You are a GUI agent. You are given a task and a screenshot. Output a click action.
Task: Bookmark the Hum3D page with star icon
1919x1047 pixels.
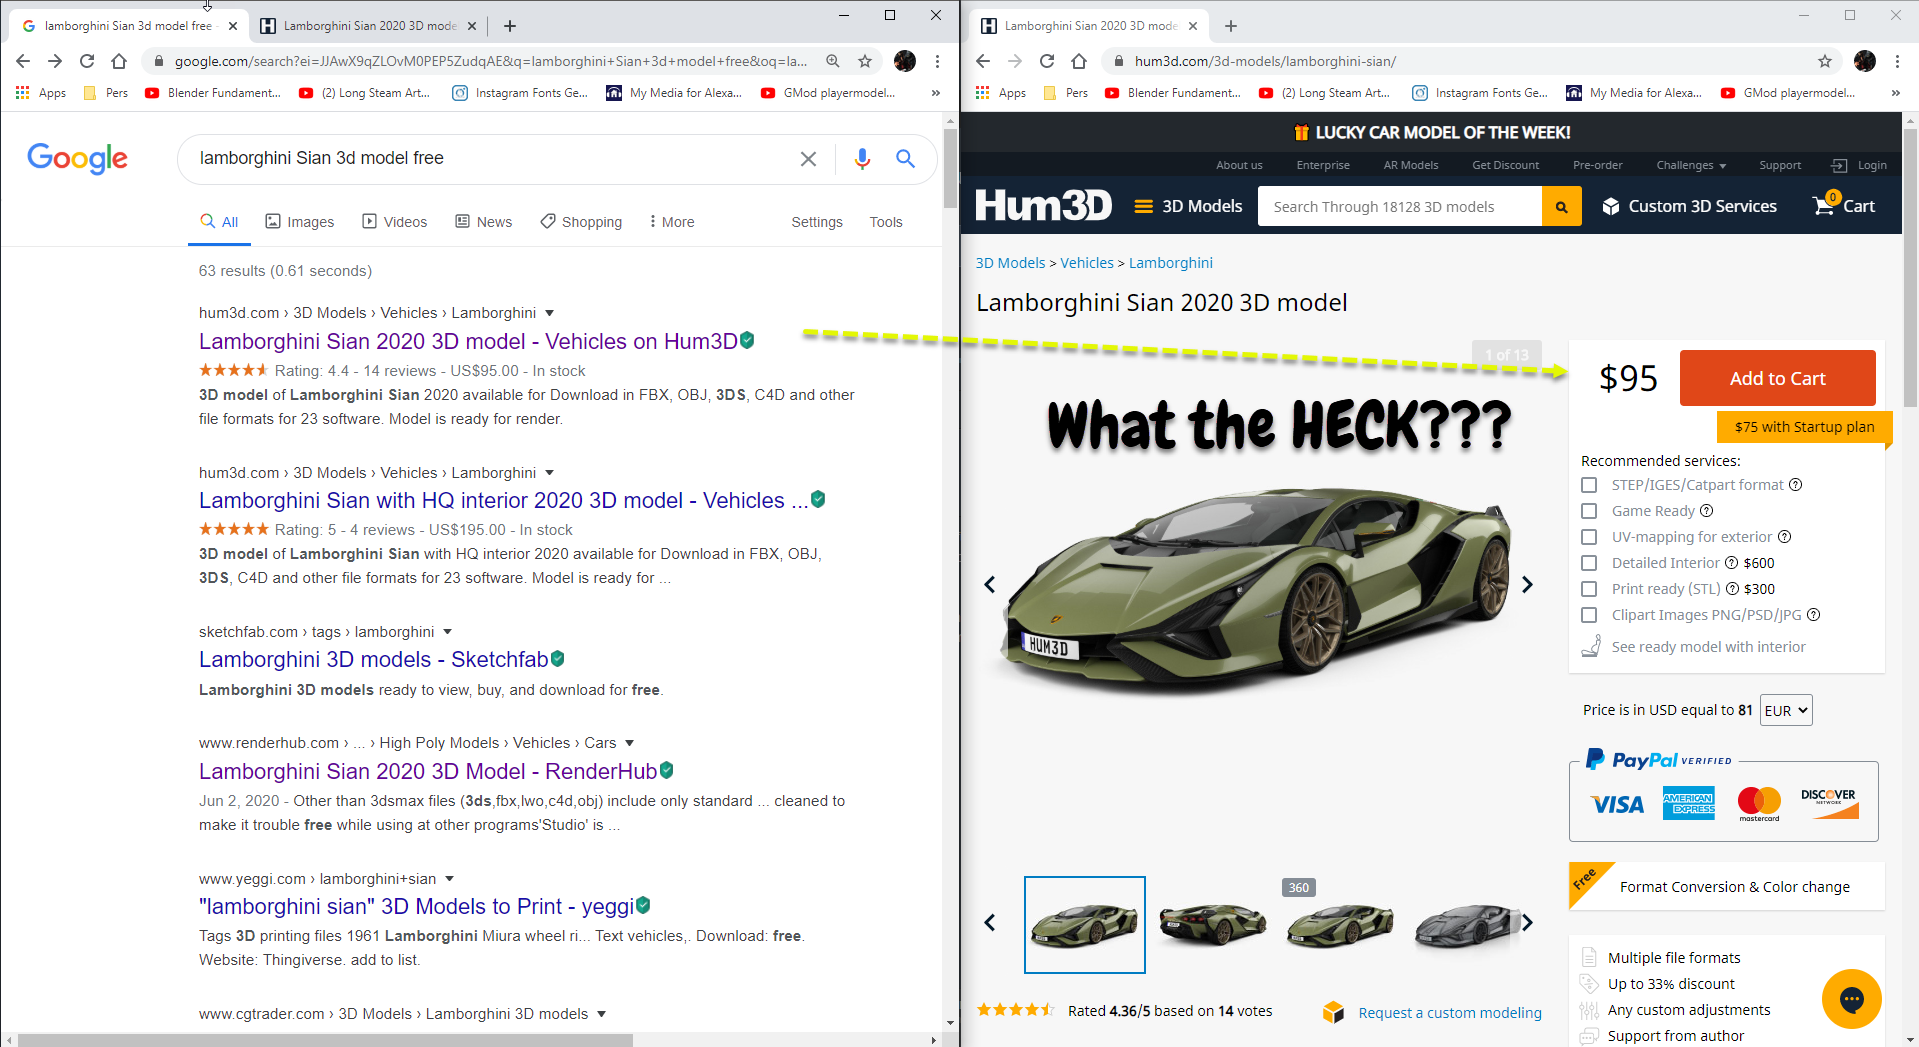1825,61
